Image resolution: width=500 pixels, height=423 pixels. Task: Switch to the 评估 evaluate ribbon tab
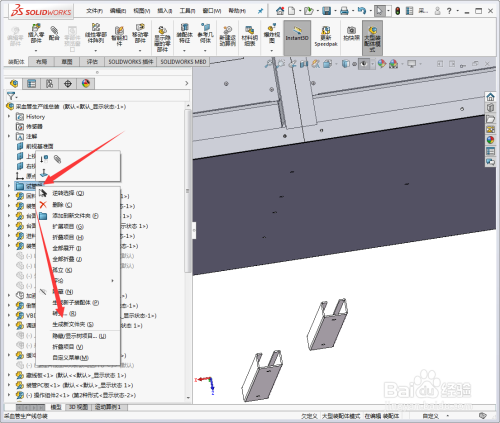(x=92, y=62)
